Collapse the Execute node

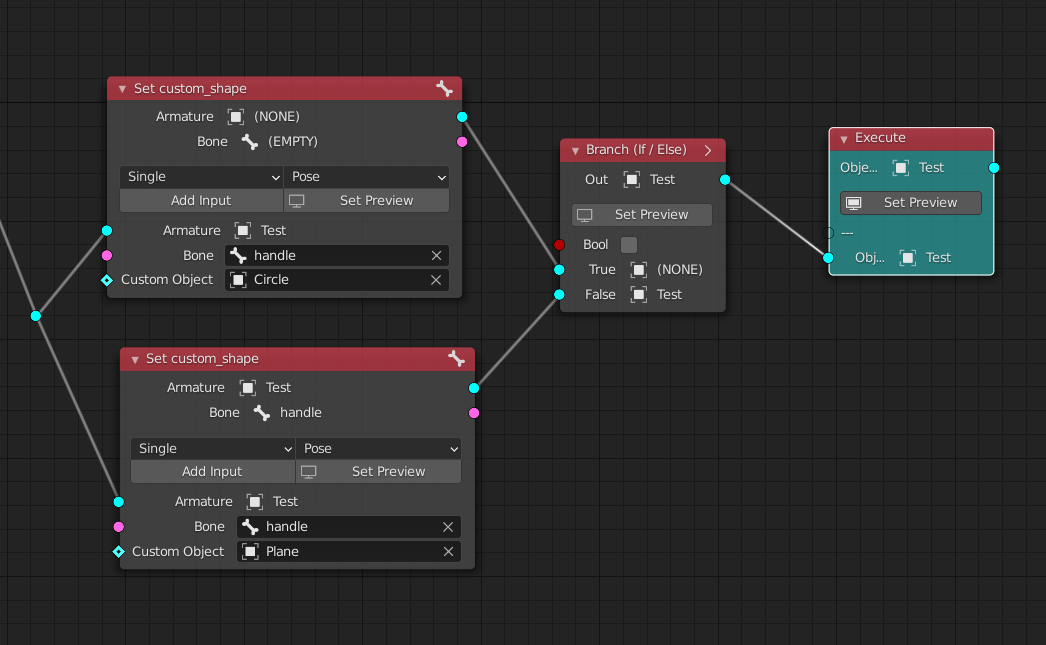click(844, 139)
